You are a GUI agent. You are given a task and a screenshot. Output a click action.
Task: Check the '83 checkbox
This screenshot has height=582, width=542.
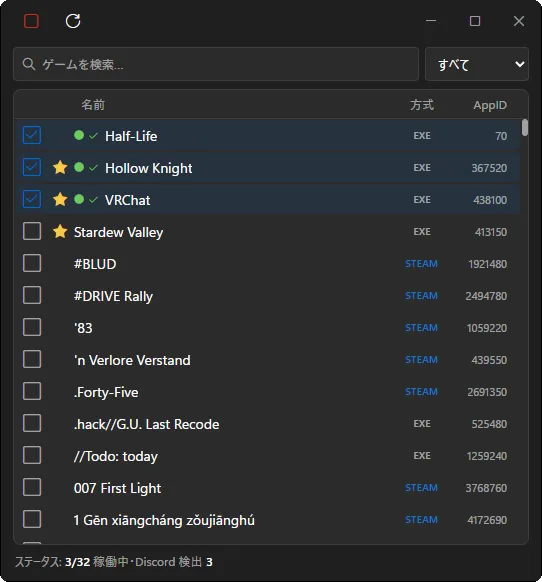coord(32,327)
